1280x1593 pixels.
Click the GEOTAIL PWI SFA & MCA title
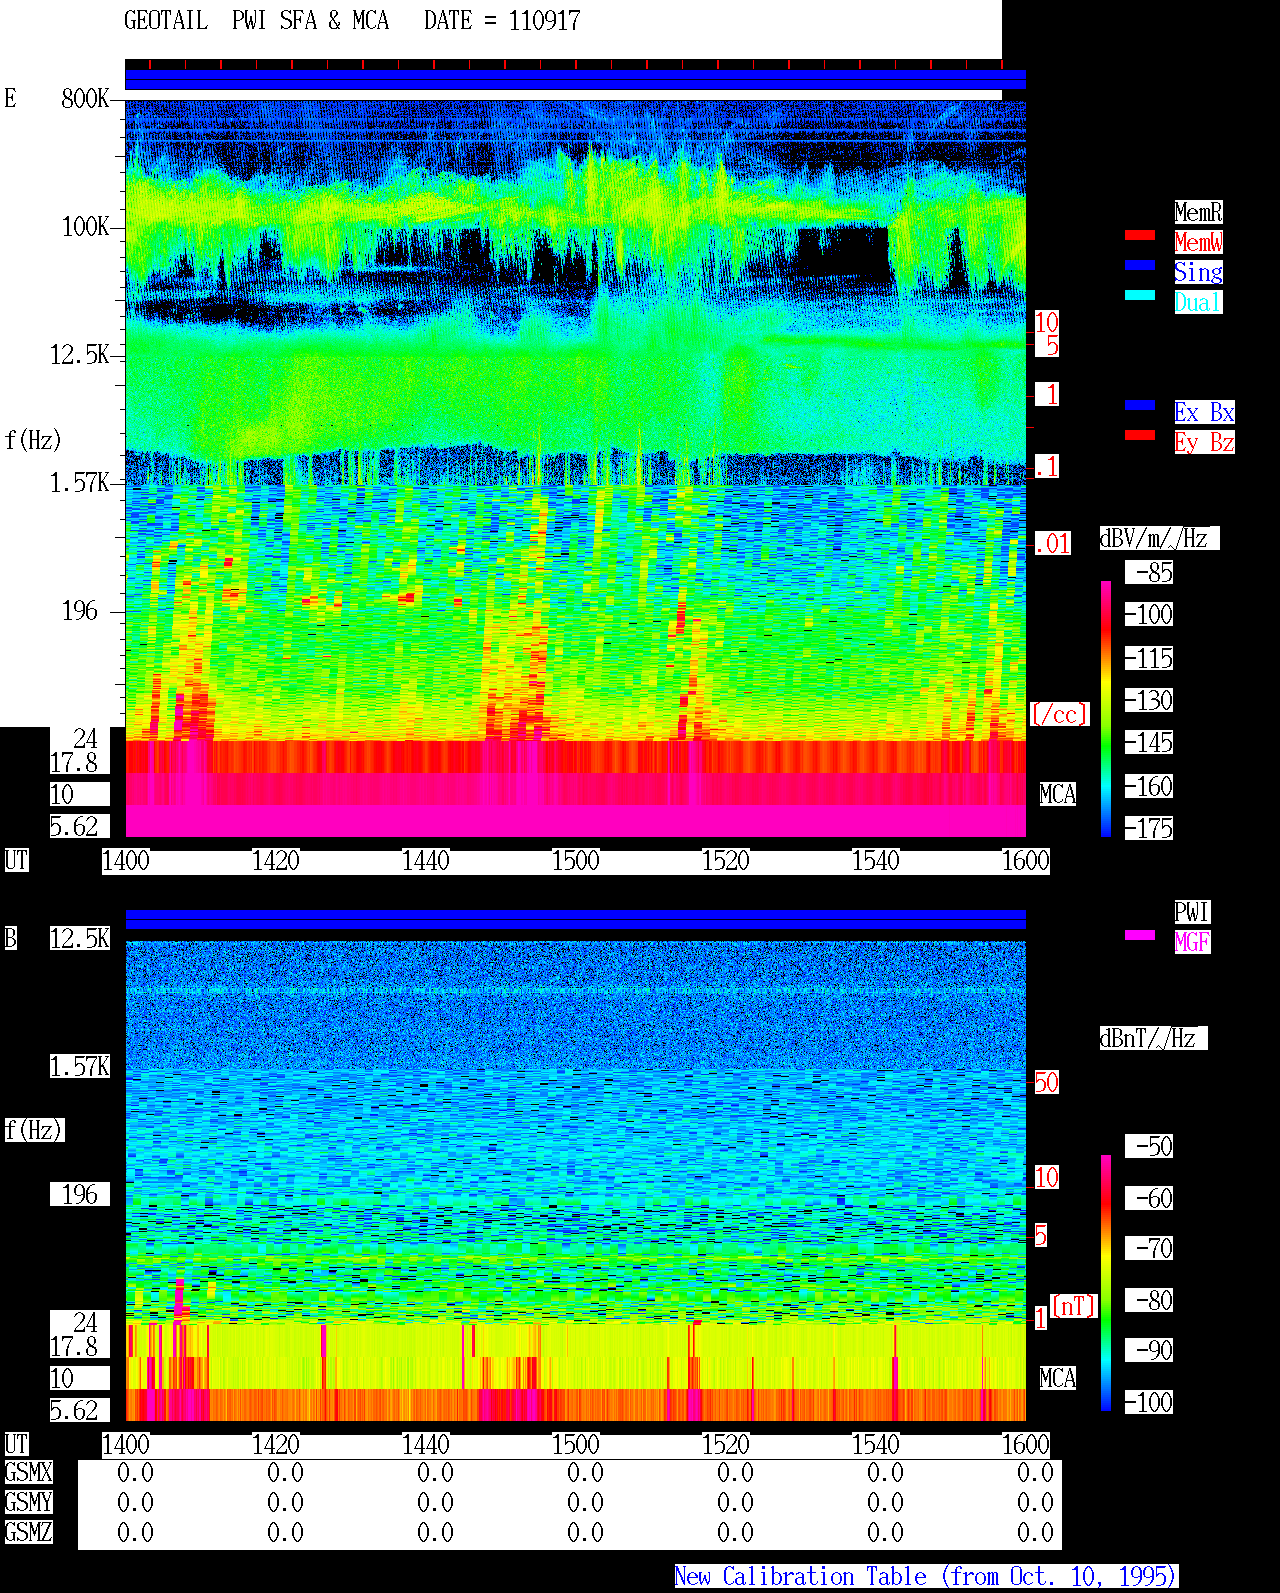coord(256,21)
